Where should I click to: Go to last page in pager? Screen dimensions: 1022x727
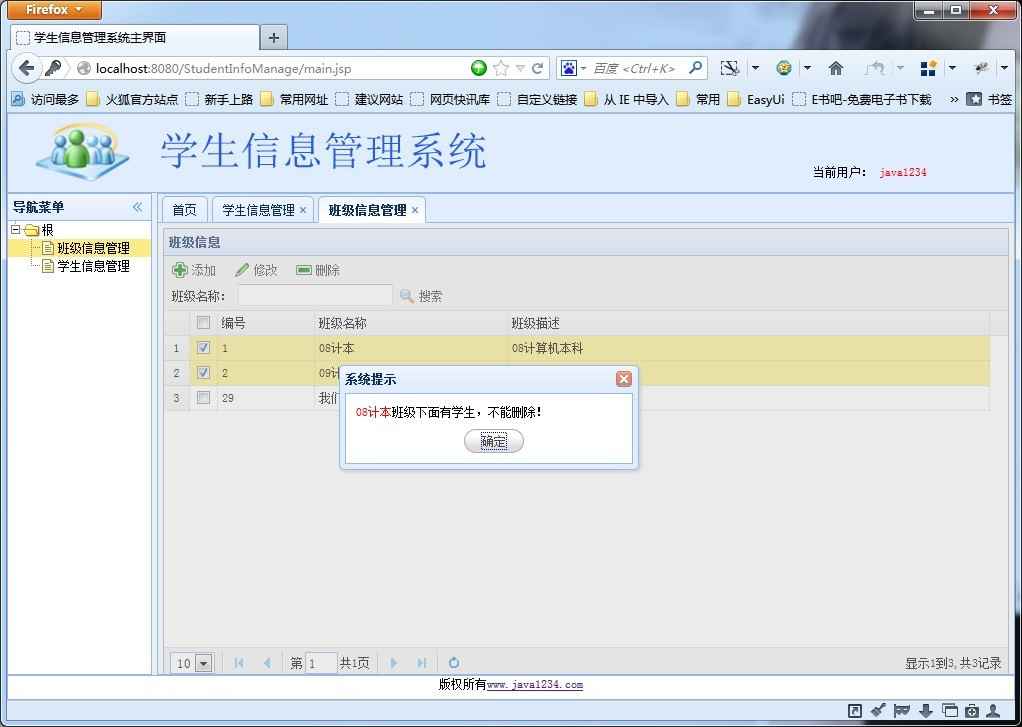click(422, 663)
